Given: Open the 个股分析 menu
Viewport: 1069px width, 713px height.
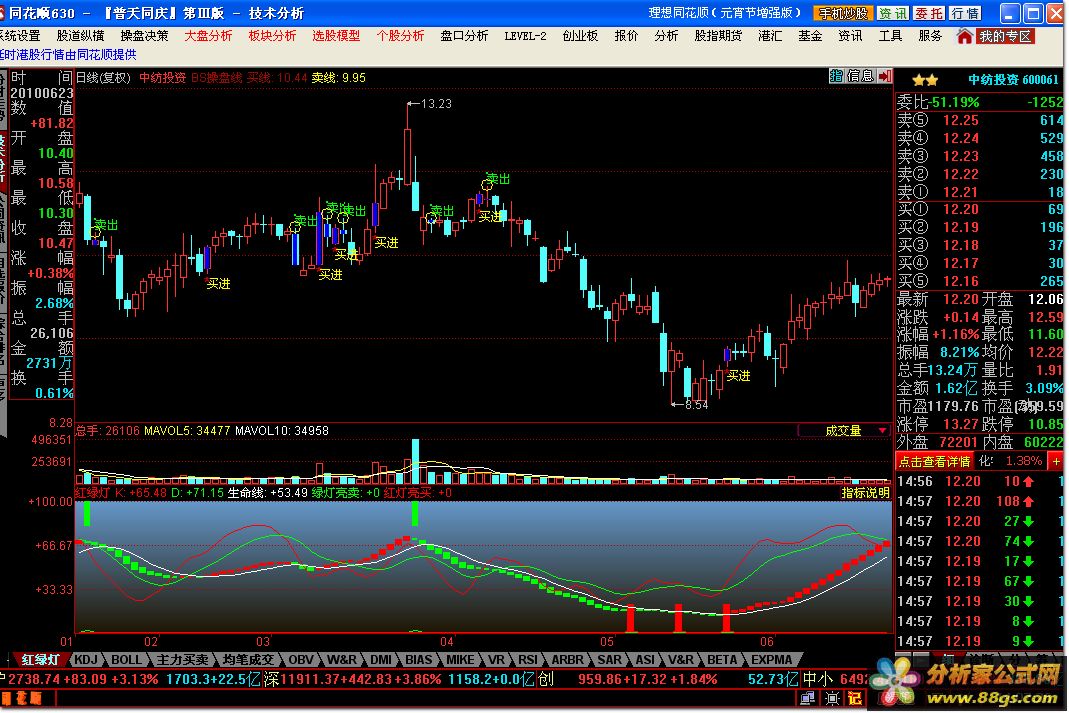Looking at the screenshot, I should (400, 36).
